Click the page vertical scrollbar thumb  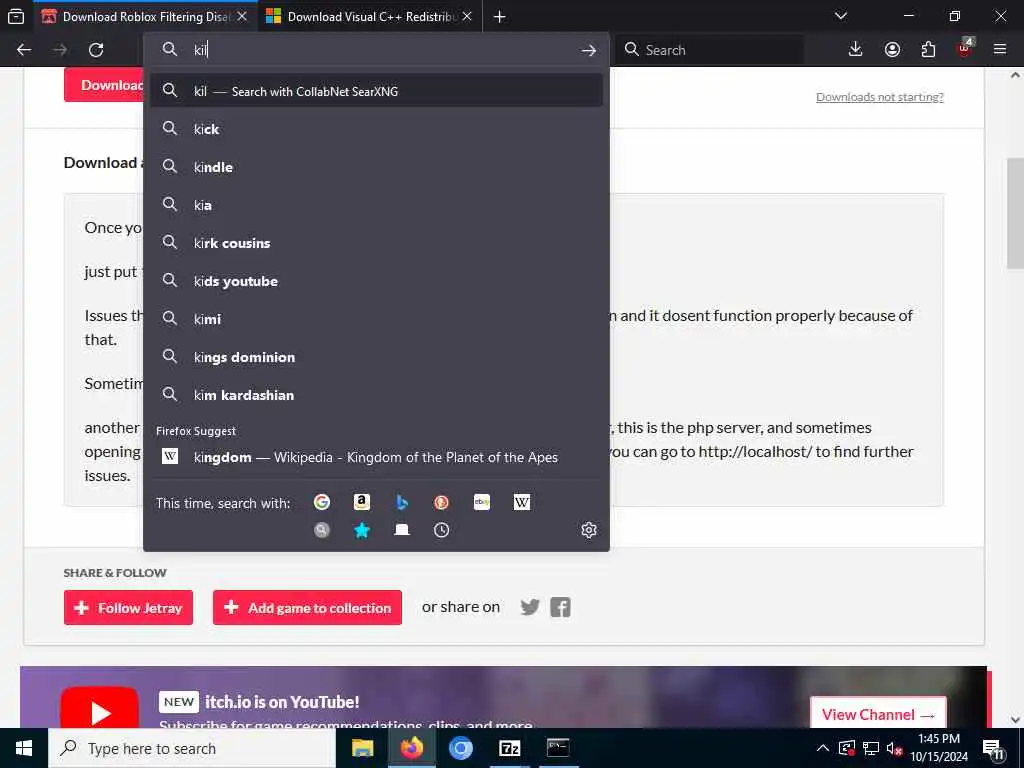(x=1015, y=213)
